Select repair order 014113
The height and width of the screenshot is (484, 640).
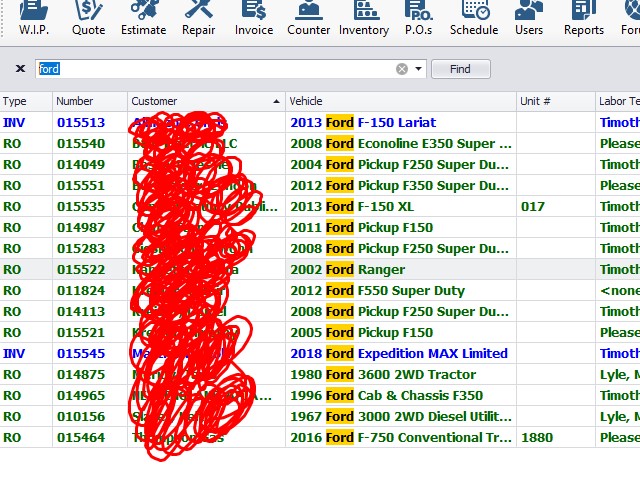click(81, 312)
